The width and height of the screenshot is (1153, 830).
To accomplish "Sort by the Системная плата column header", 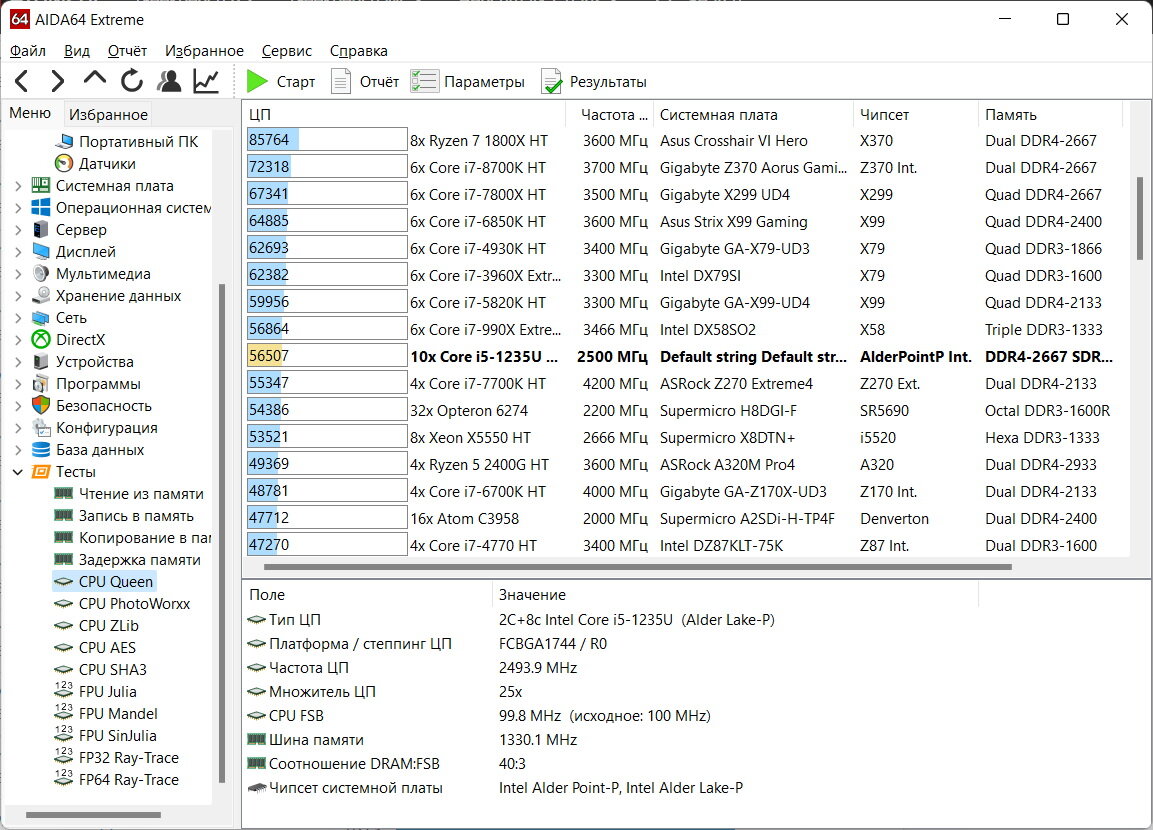I will (x=754, y=115).
